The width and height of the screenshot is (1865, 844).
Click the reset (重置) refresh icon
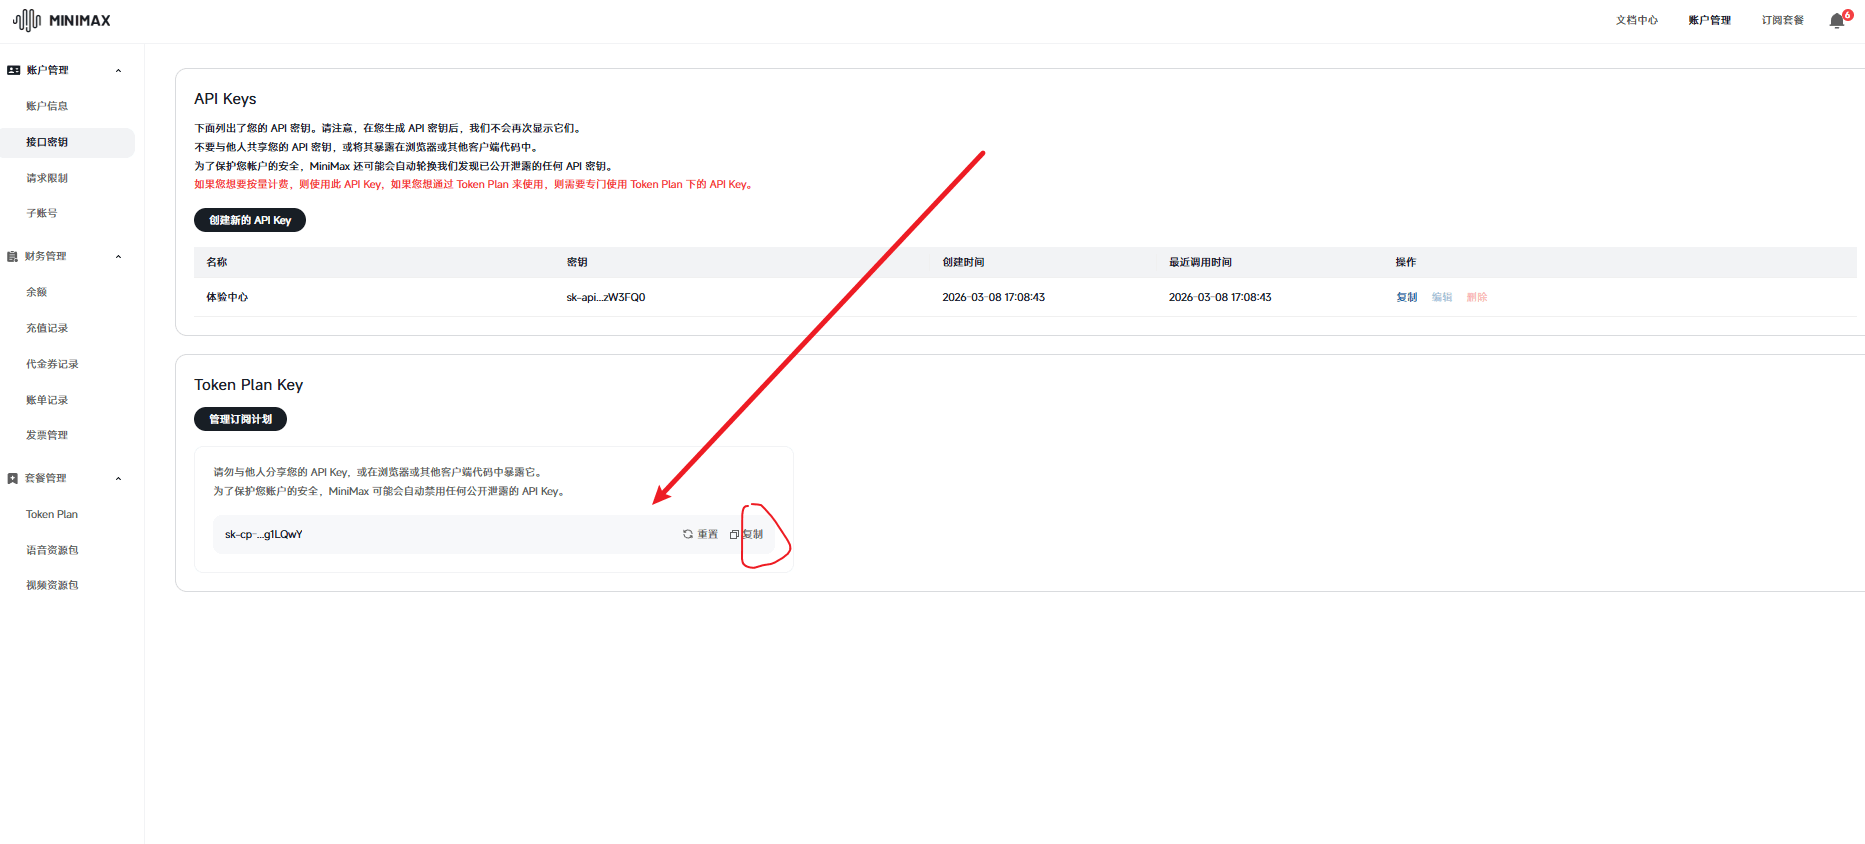pos(688,534)
